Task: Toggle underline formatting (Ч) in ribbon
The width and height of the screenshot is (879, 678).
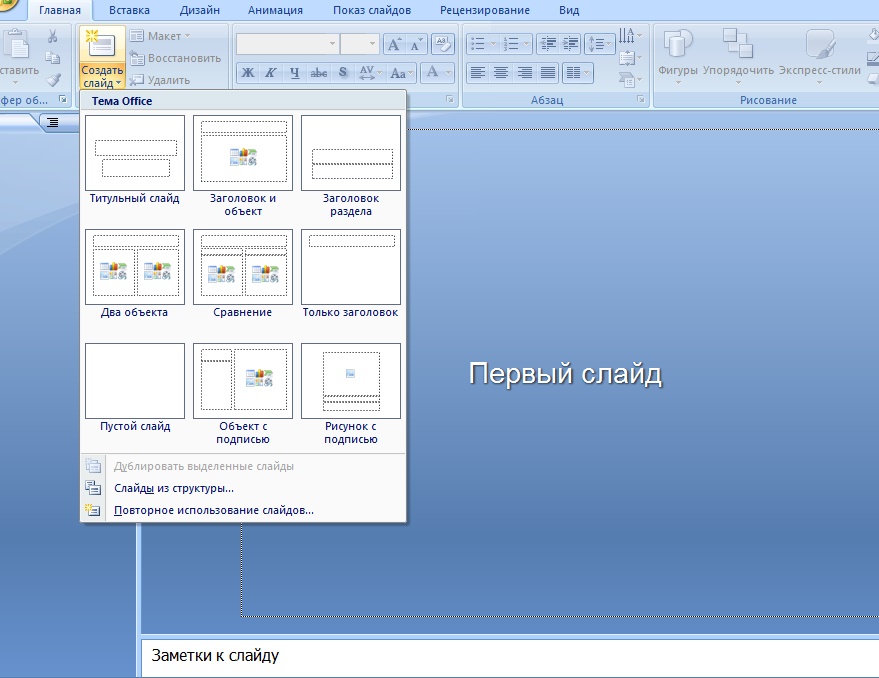Action: click(295, 73)
